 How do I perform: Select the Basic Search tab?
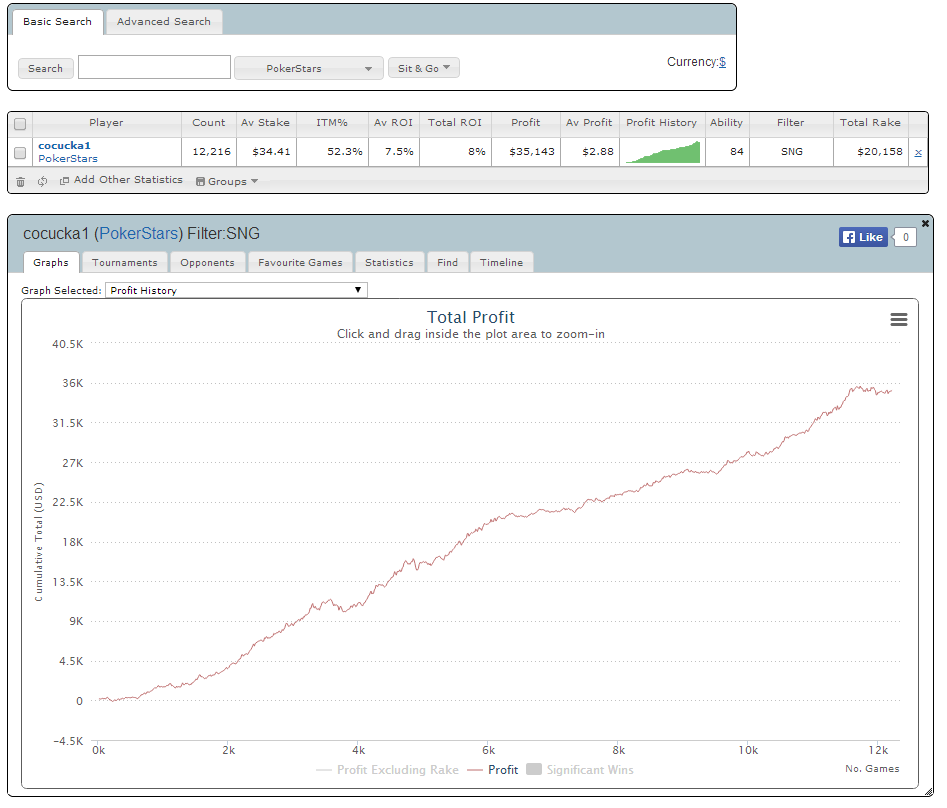57,22
